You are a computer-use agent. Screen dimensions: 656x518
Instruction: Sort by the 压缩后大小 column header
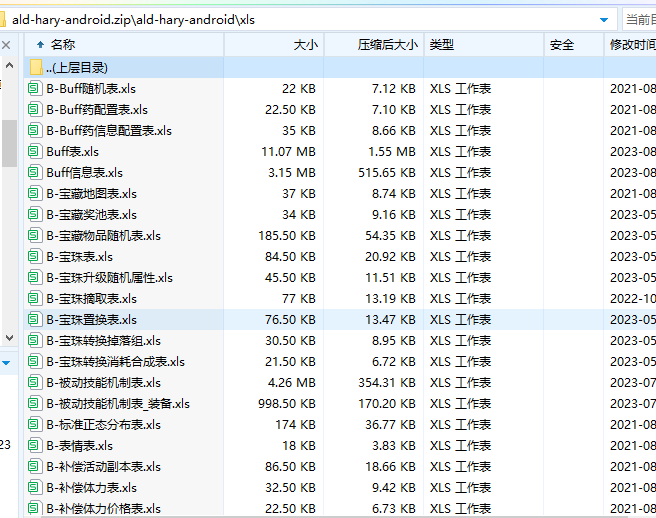(387, 44)
